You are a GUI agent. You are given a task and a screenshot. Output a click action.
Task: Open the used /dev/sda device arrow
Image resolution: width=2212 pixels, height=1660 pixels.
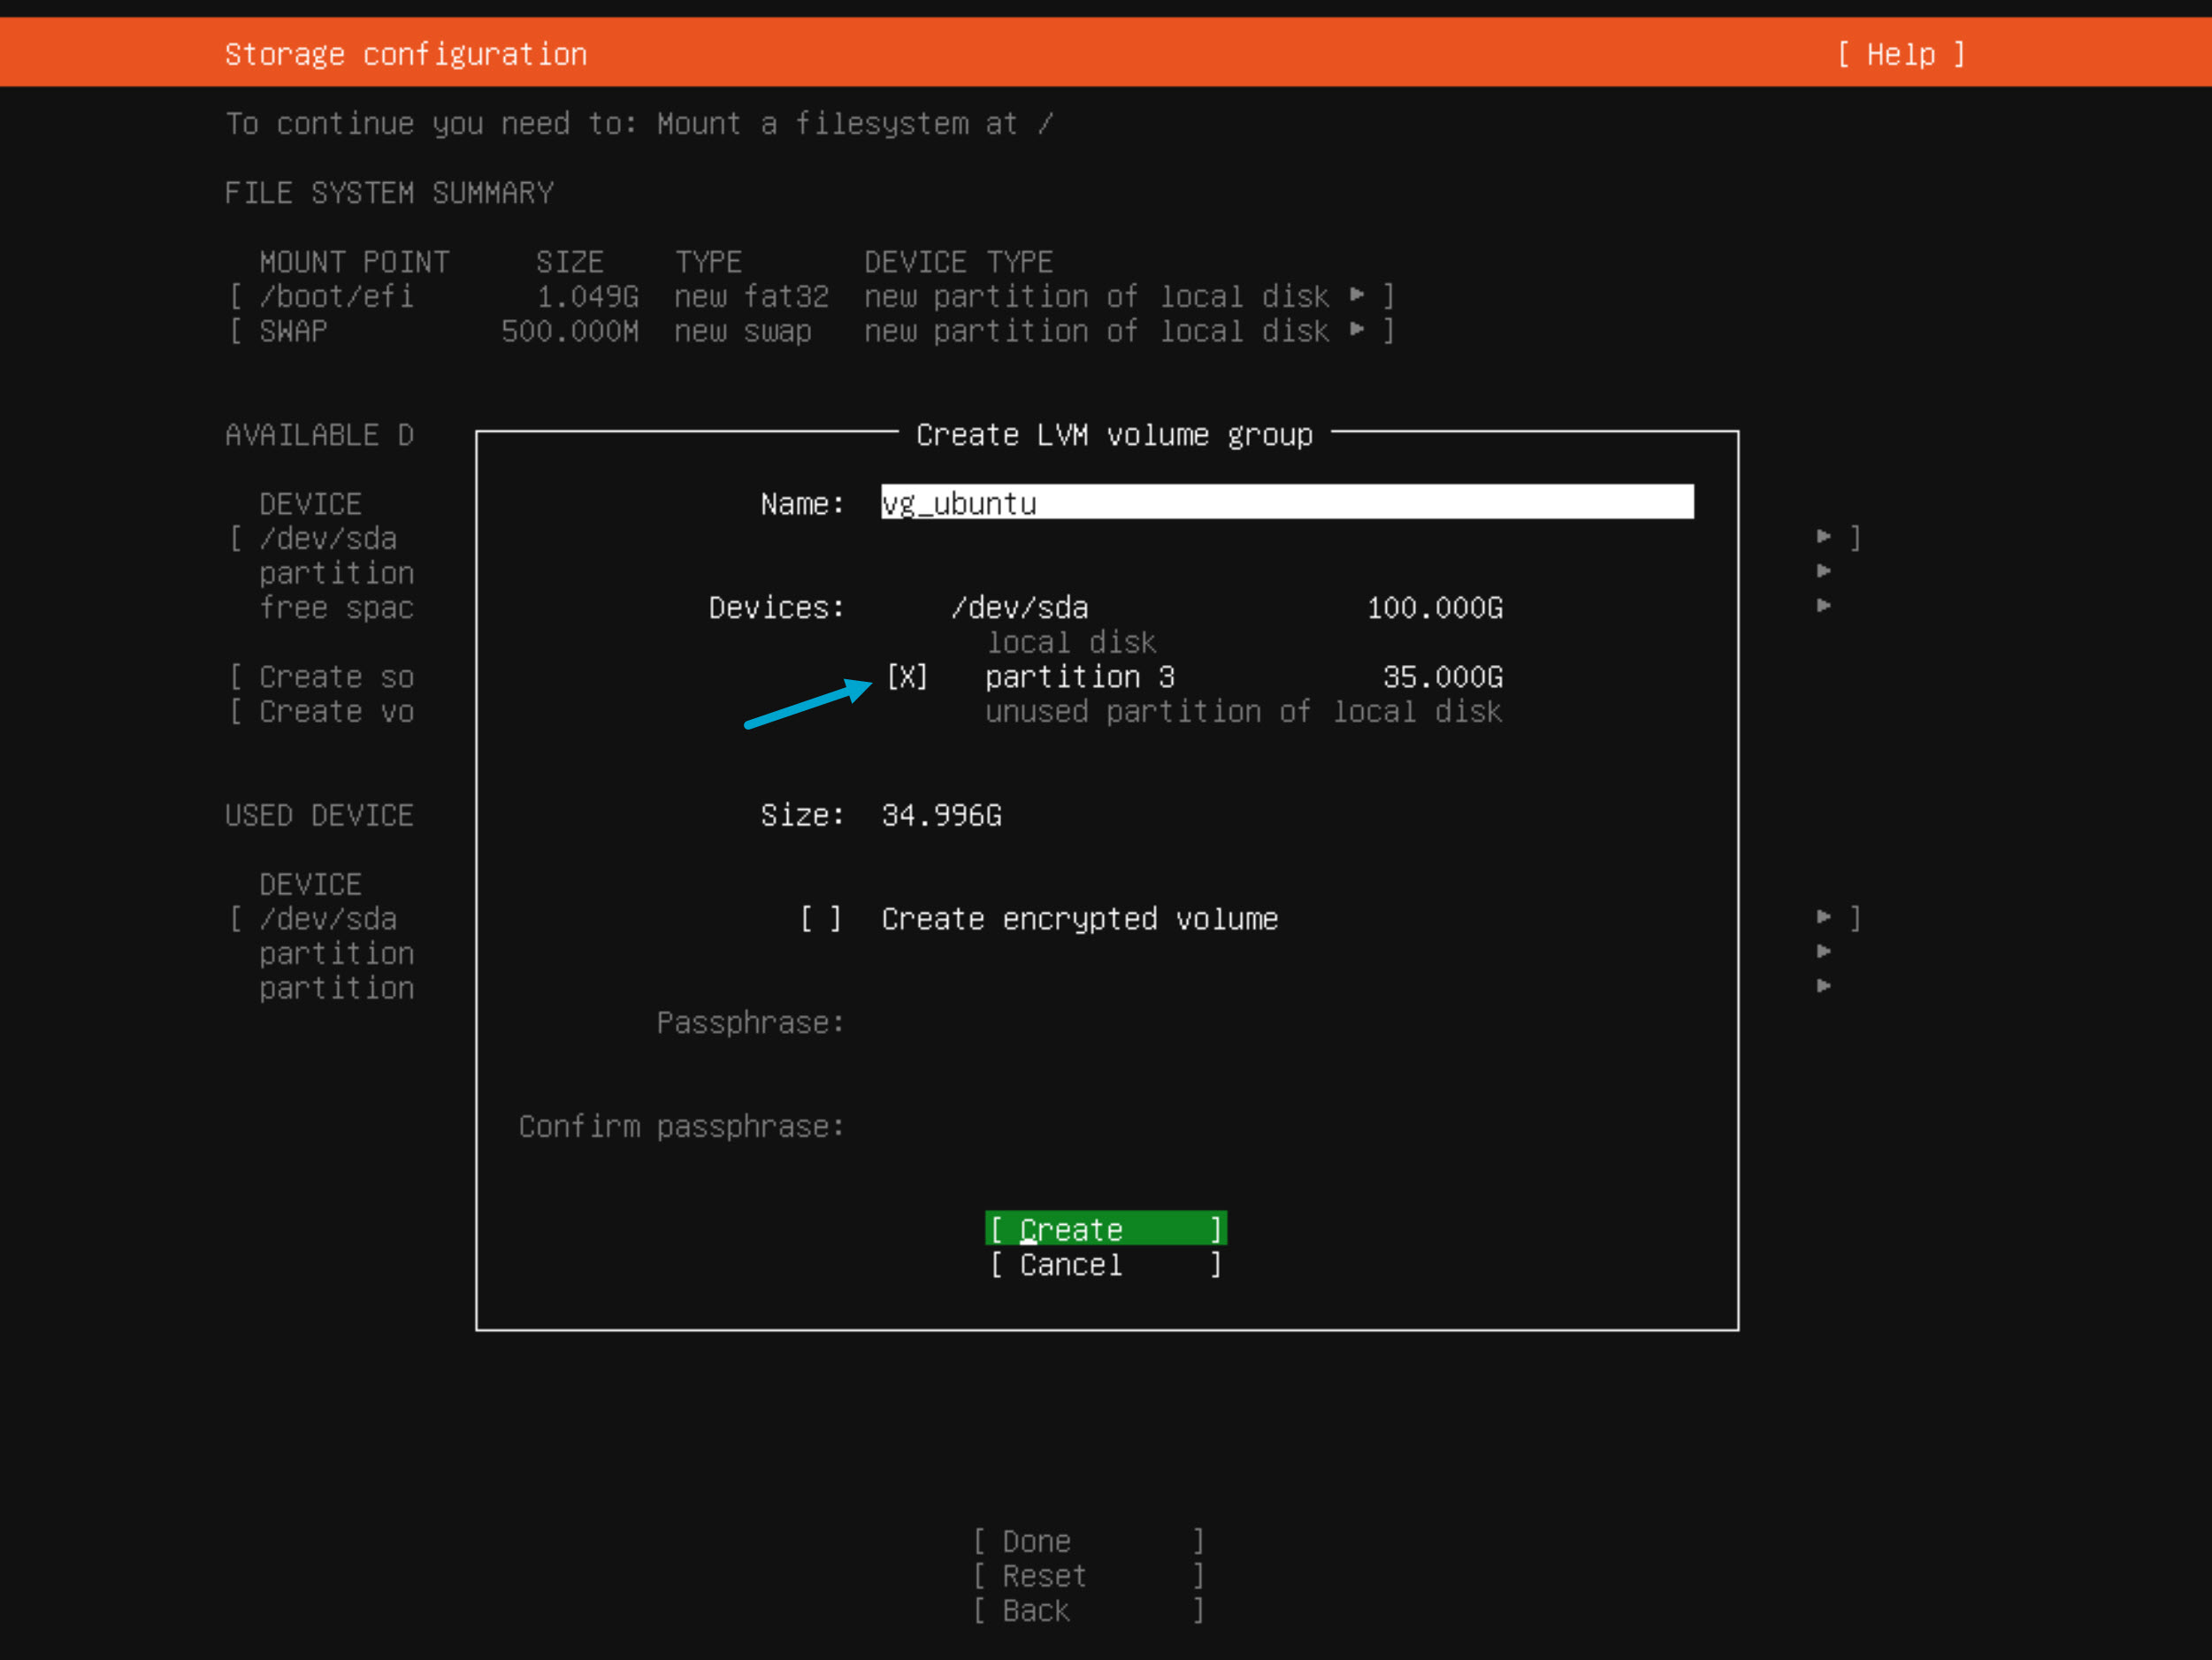pyautogui.click(x=1823, y=917)
